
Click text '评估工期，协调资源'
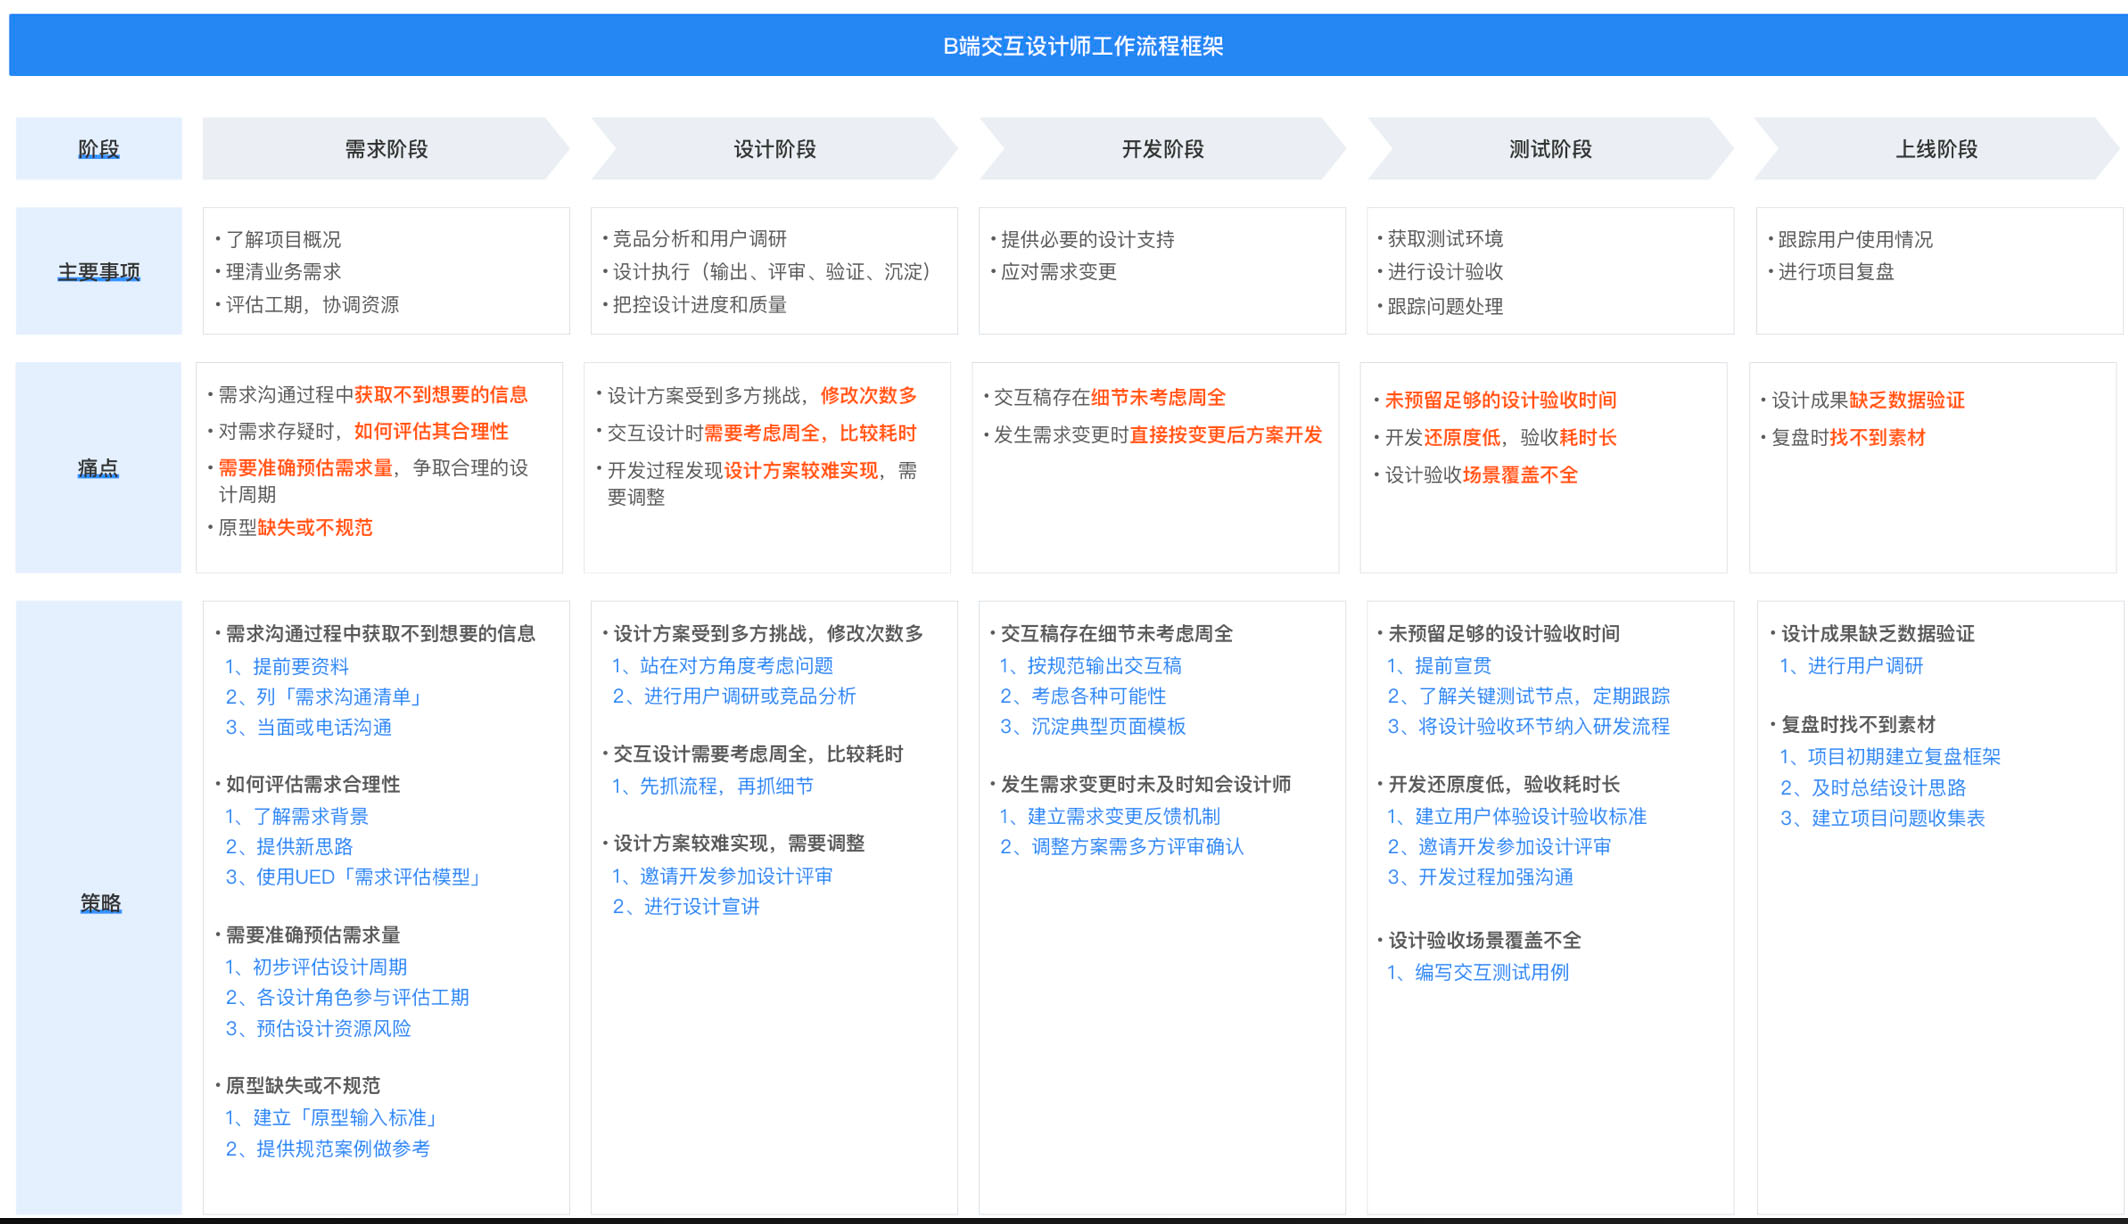coord(312,304)
